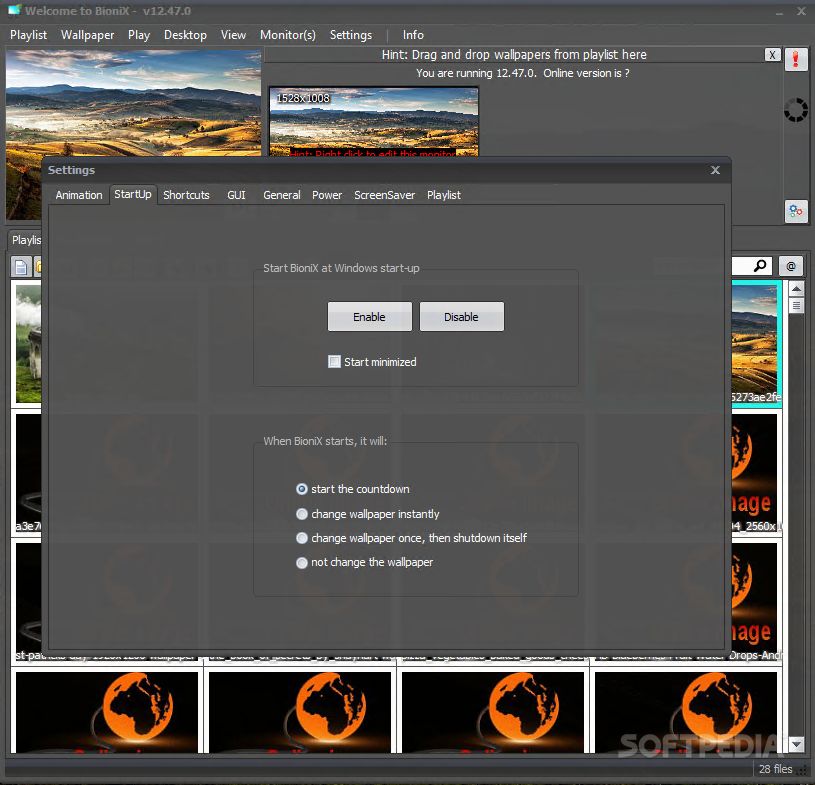The width and height of the screenshot is (815, 785).
Task: Switch to the StartUp tab
Action: click(133, 194)
